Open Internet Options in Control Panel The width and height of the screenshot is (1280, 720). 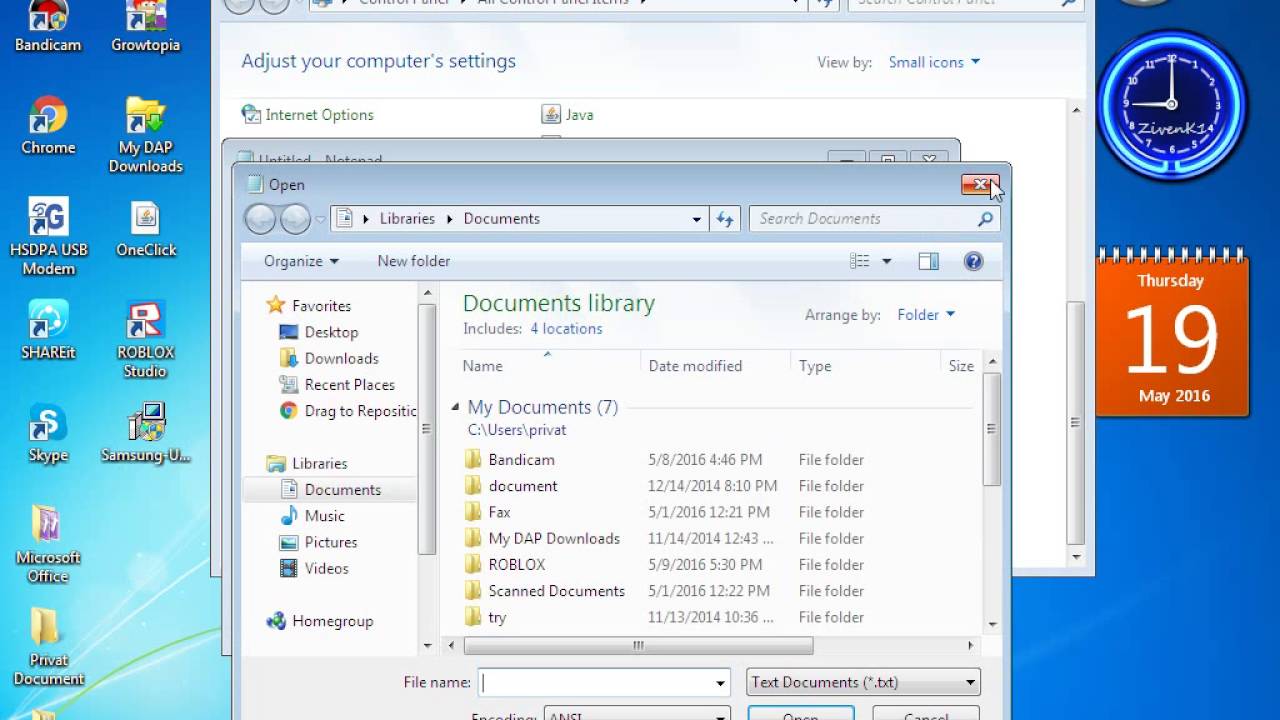(x=308, y=115)
